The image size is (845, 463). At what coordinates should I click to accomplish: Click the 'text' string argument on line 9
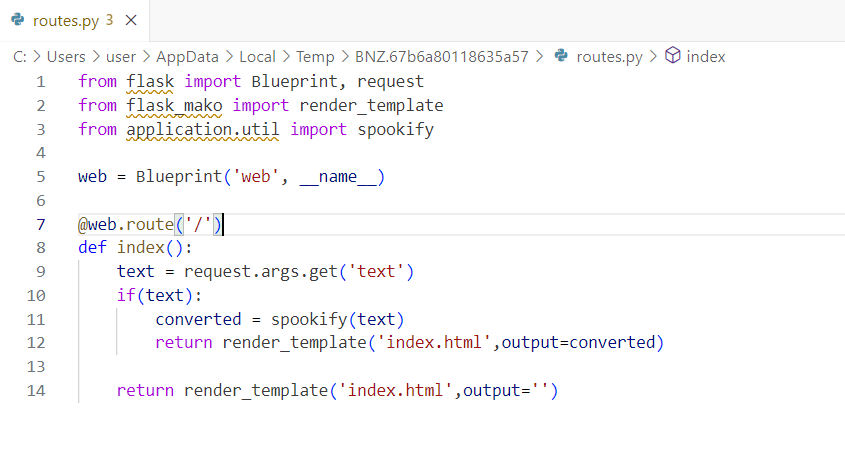376,272
